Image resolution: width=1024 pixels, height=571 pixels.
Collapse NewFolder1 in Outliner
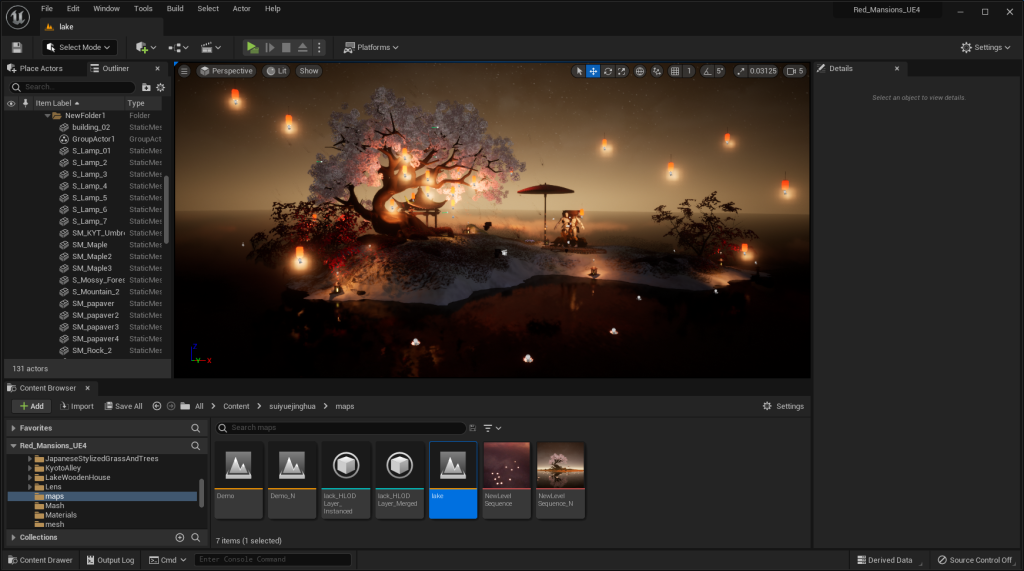coord(48,116)
